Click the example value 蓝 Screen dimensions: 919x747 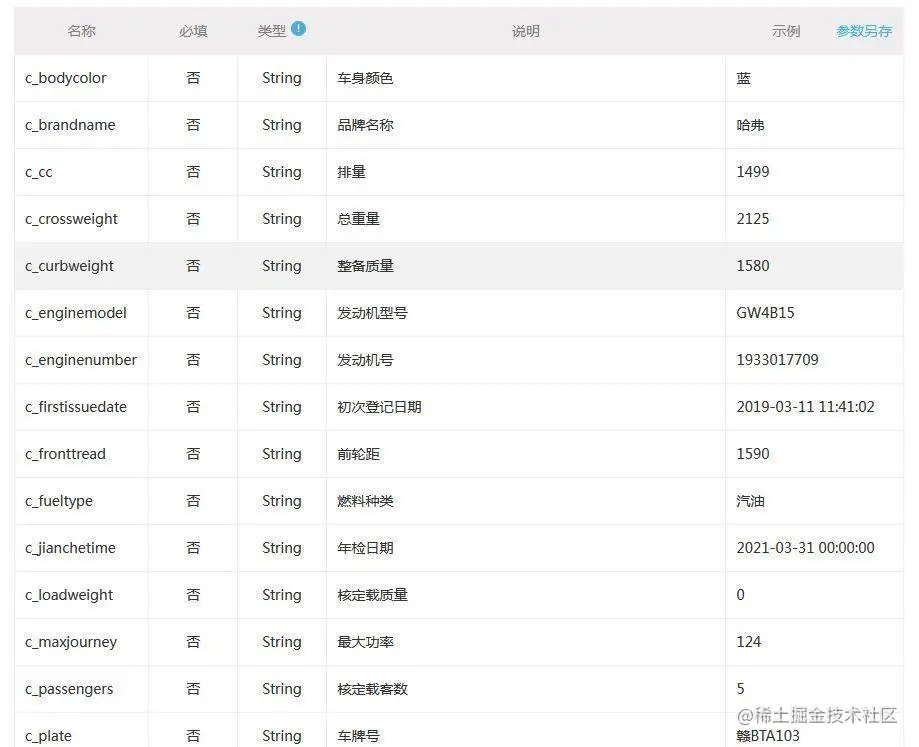pos(744,78)
